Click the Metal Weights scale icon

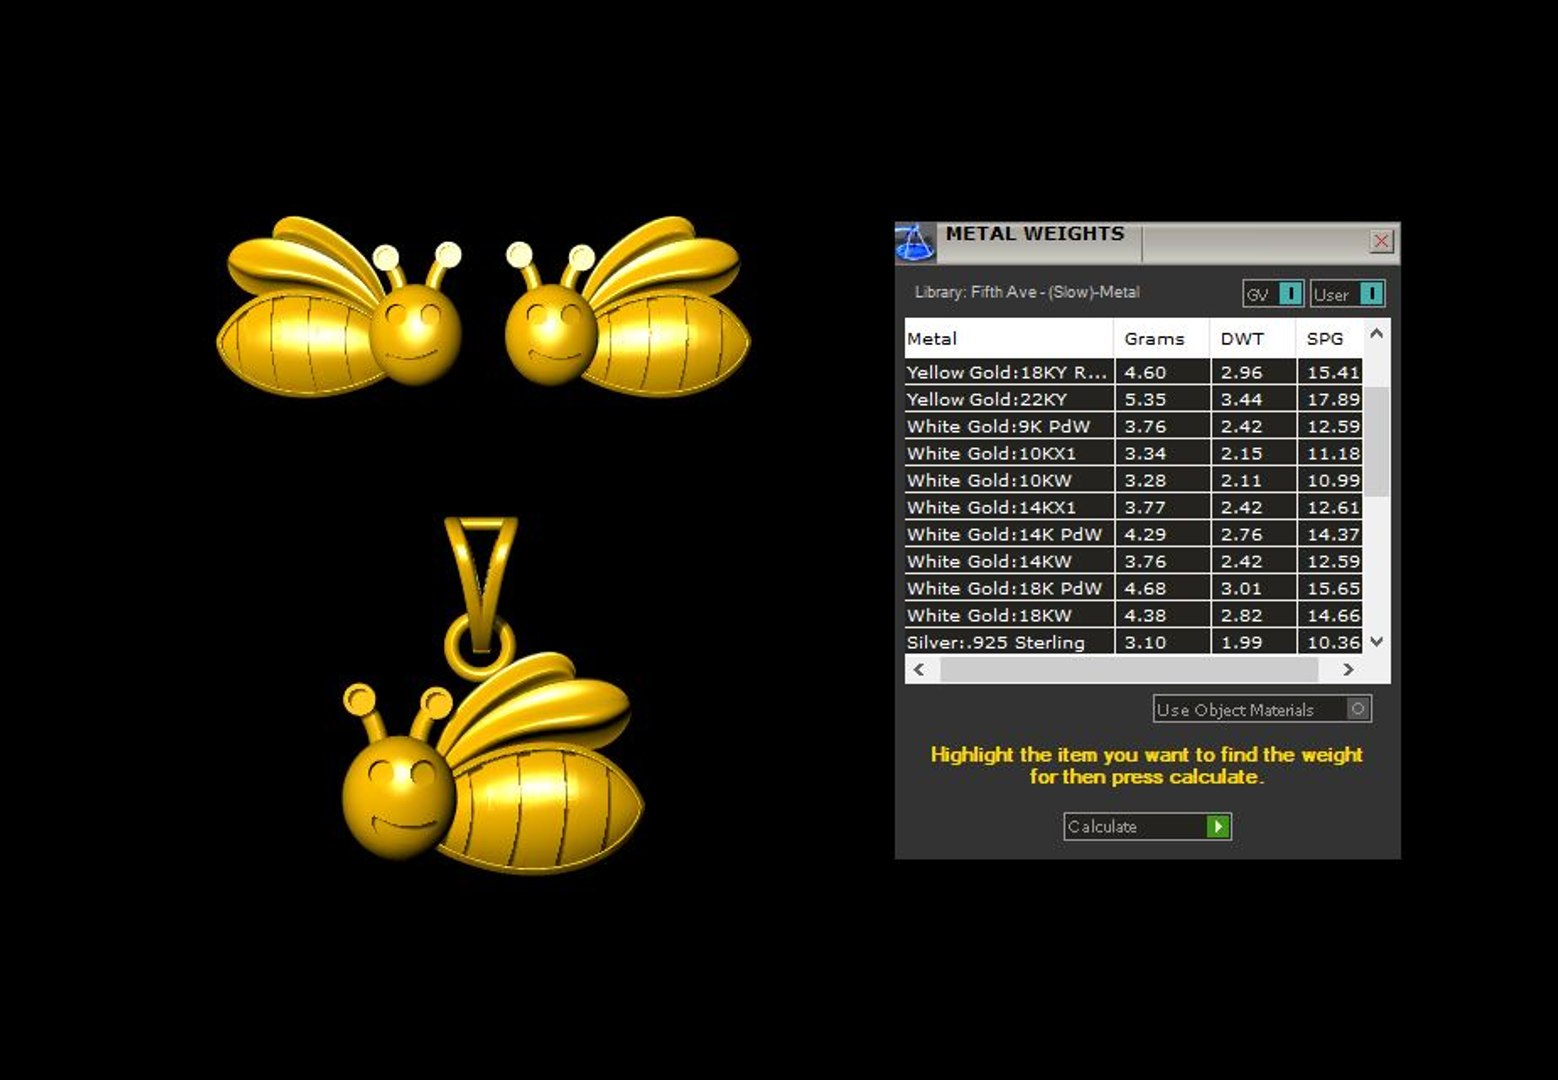(x=914, y=243)
